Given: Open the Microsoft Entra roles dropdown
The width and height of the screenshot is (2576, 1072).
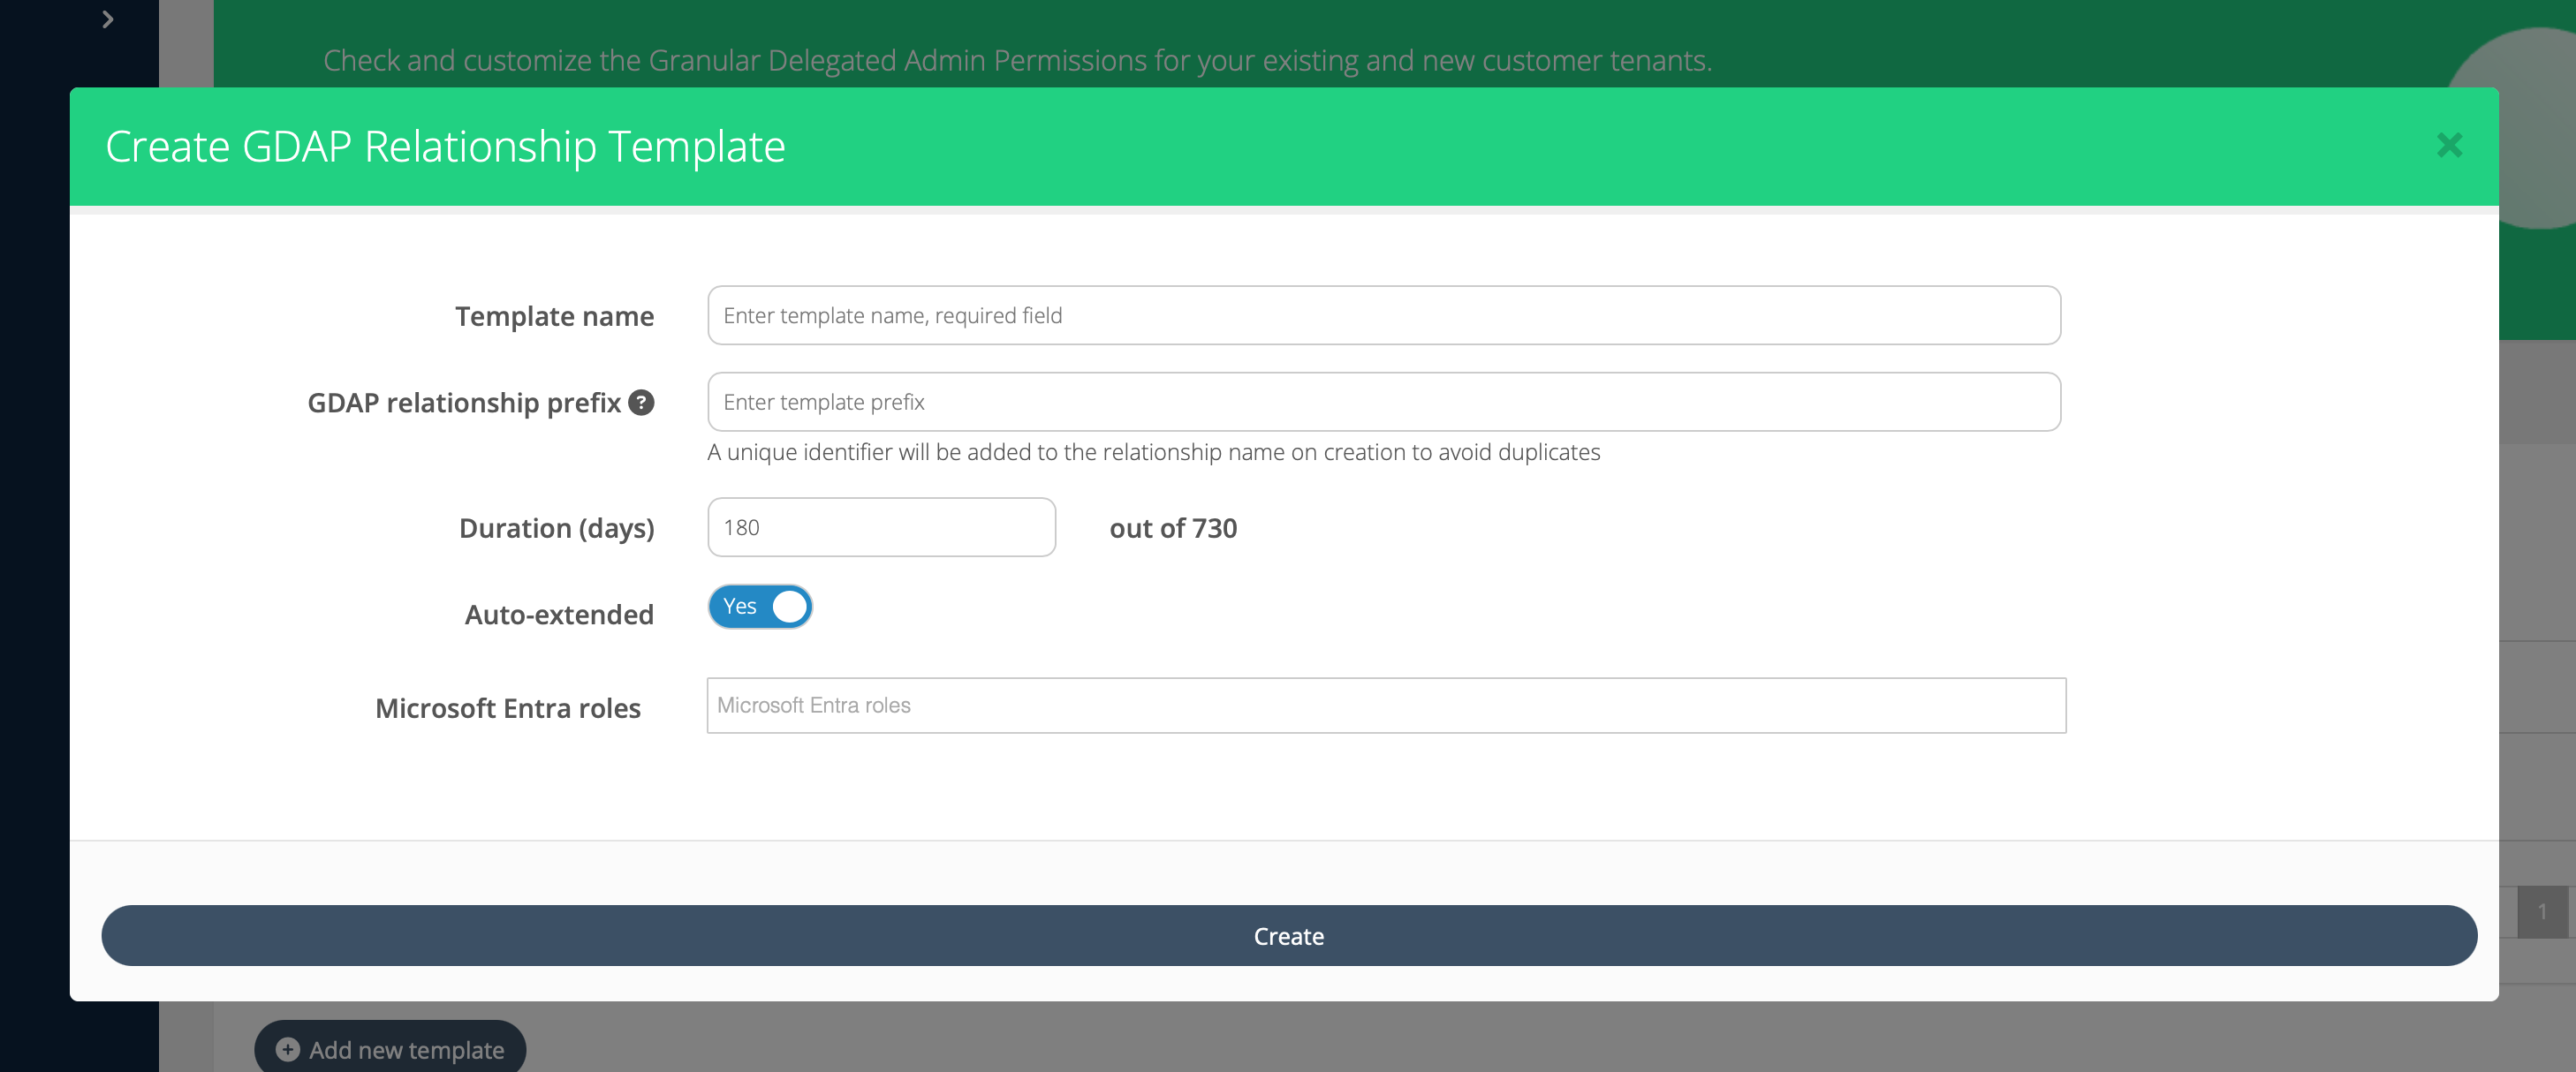Looking at the screenshot, I should pyautogui.click(x=1385, y=706).
